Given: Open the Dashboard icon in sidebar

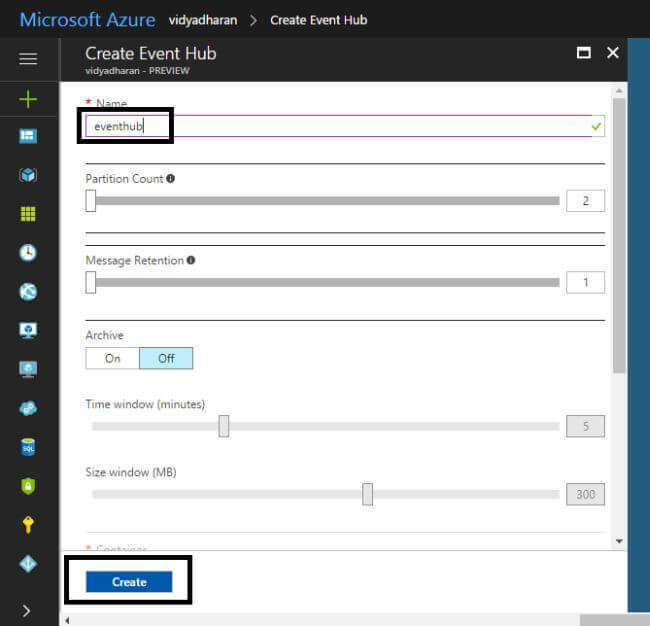Looking at the screenshot, I should [28, 136].
